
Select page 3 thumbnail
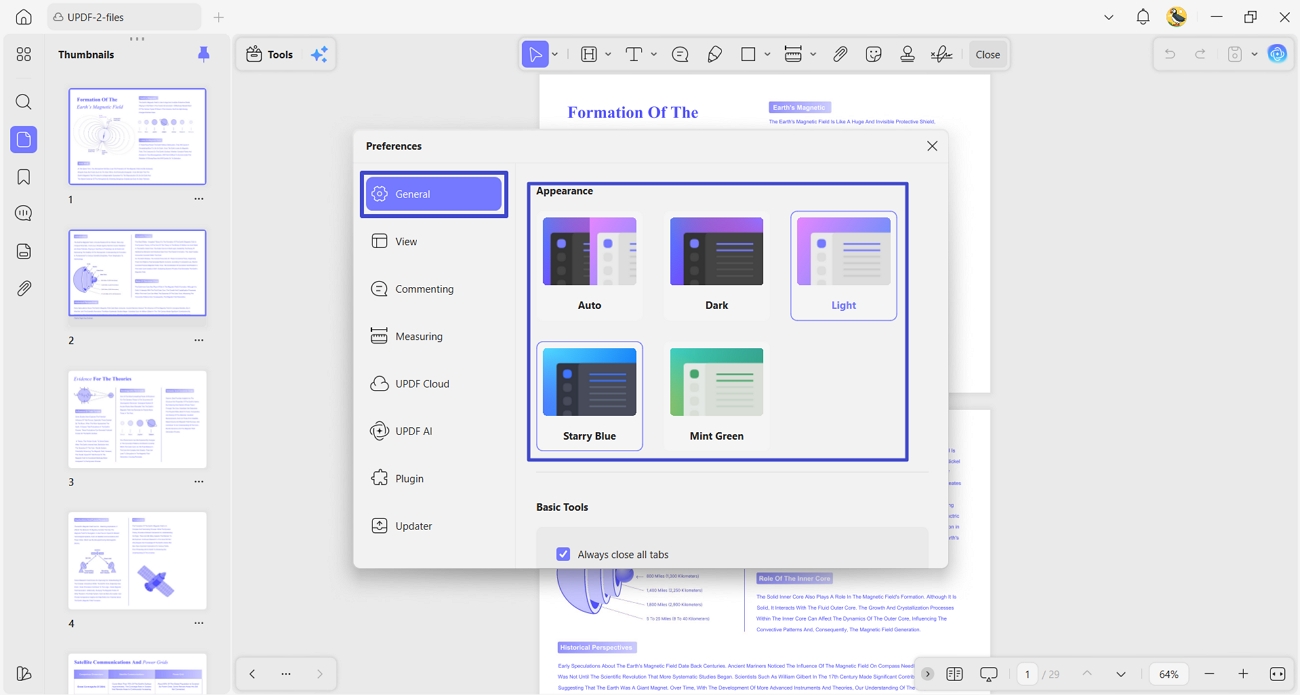click(x=137, y=419)
